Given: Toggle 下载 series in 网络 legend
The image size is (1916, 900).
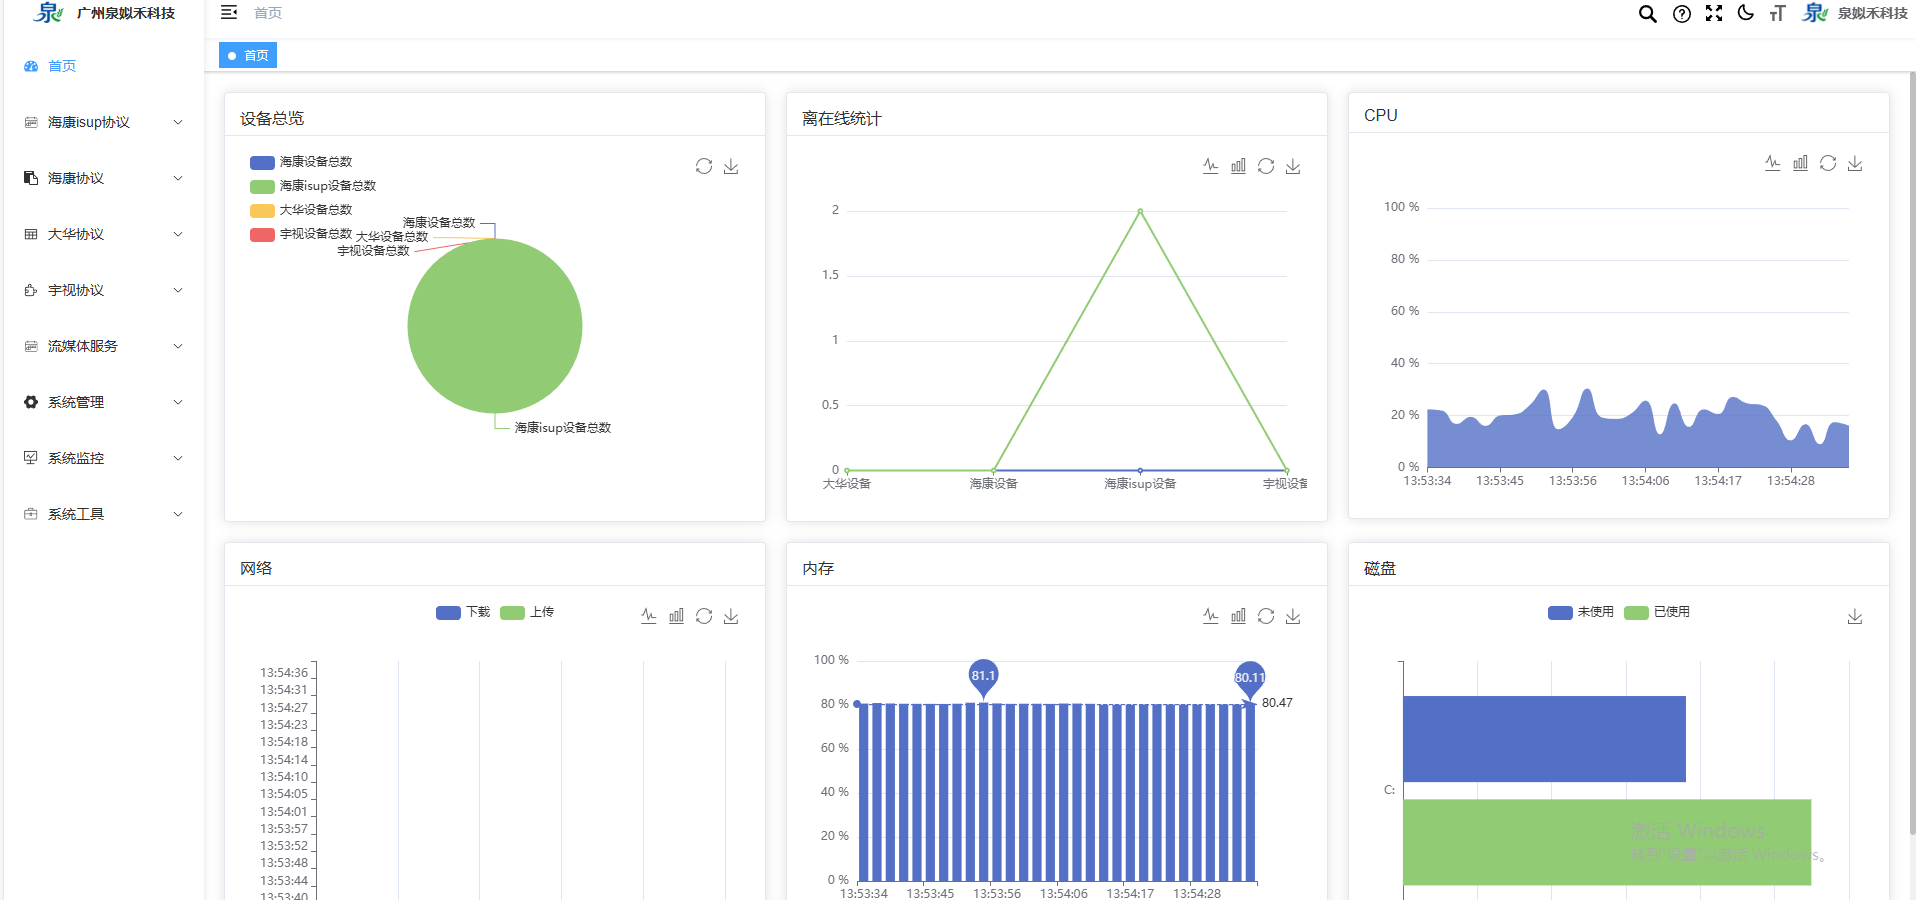Looking at the screenshot, I should pos(462,612).
